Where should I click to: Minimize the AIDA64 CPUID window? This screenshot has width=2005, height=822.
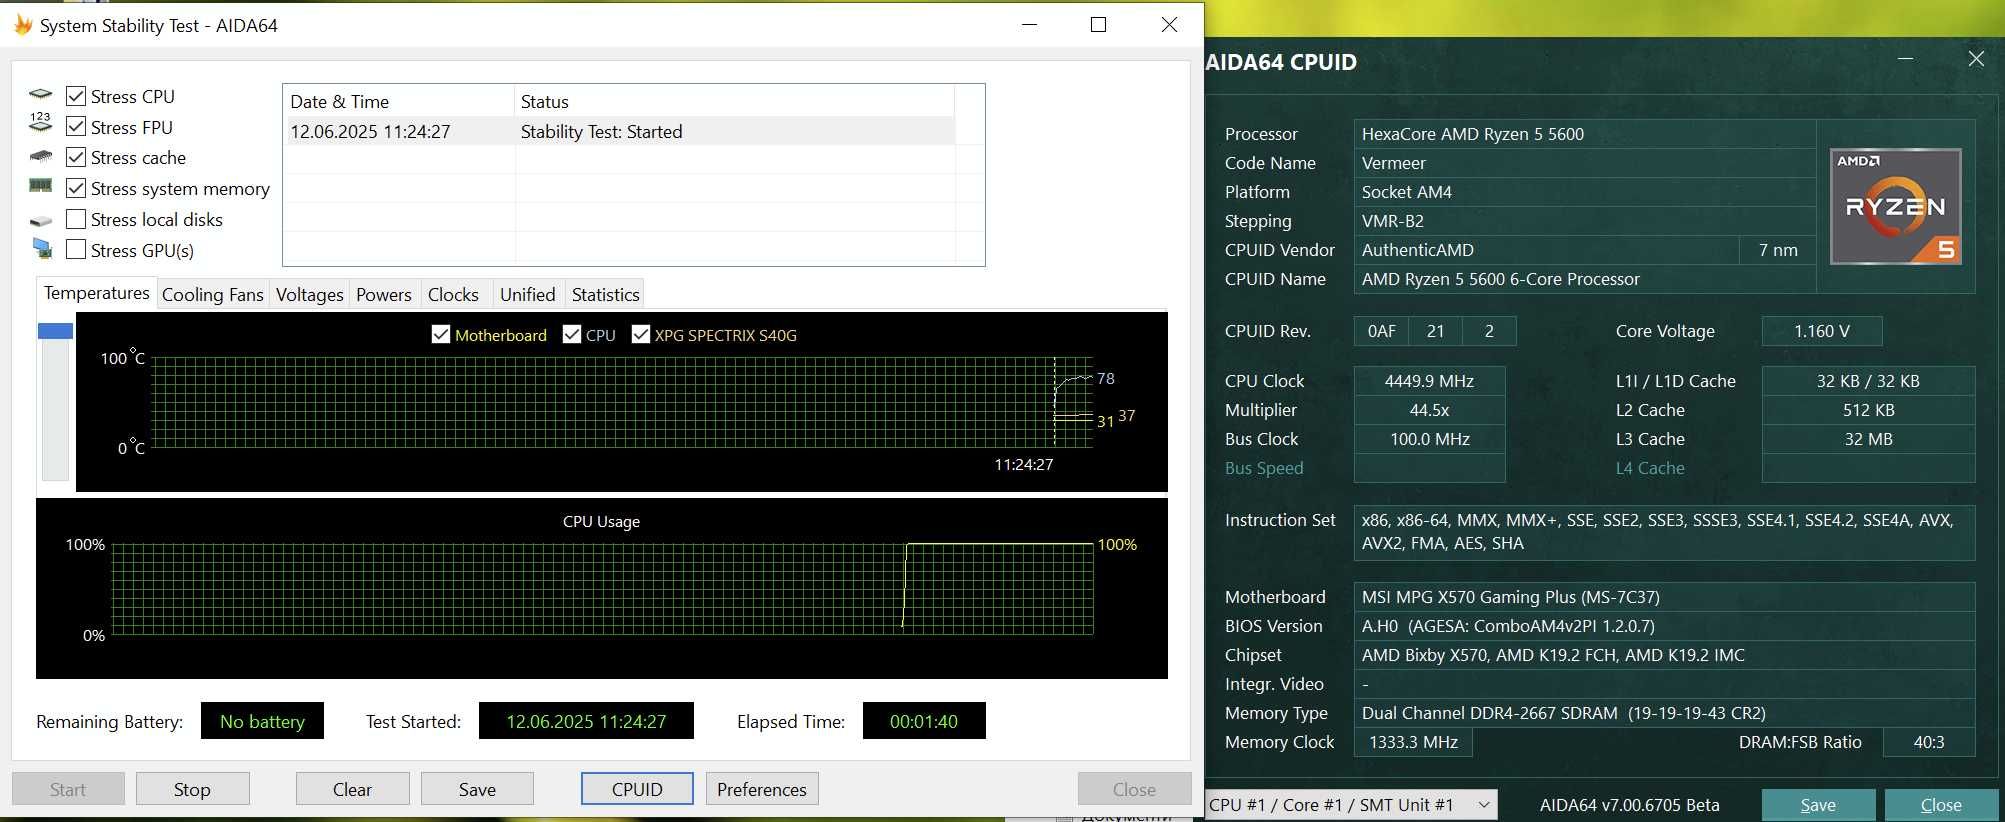[x=1905, y=59]
